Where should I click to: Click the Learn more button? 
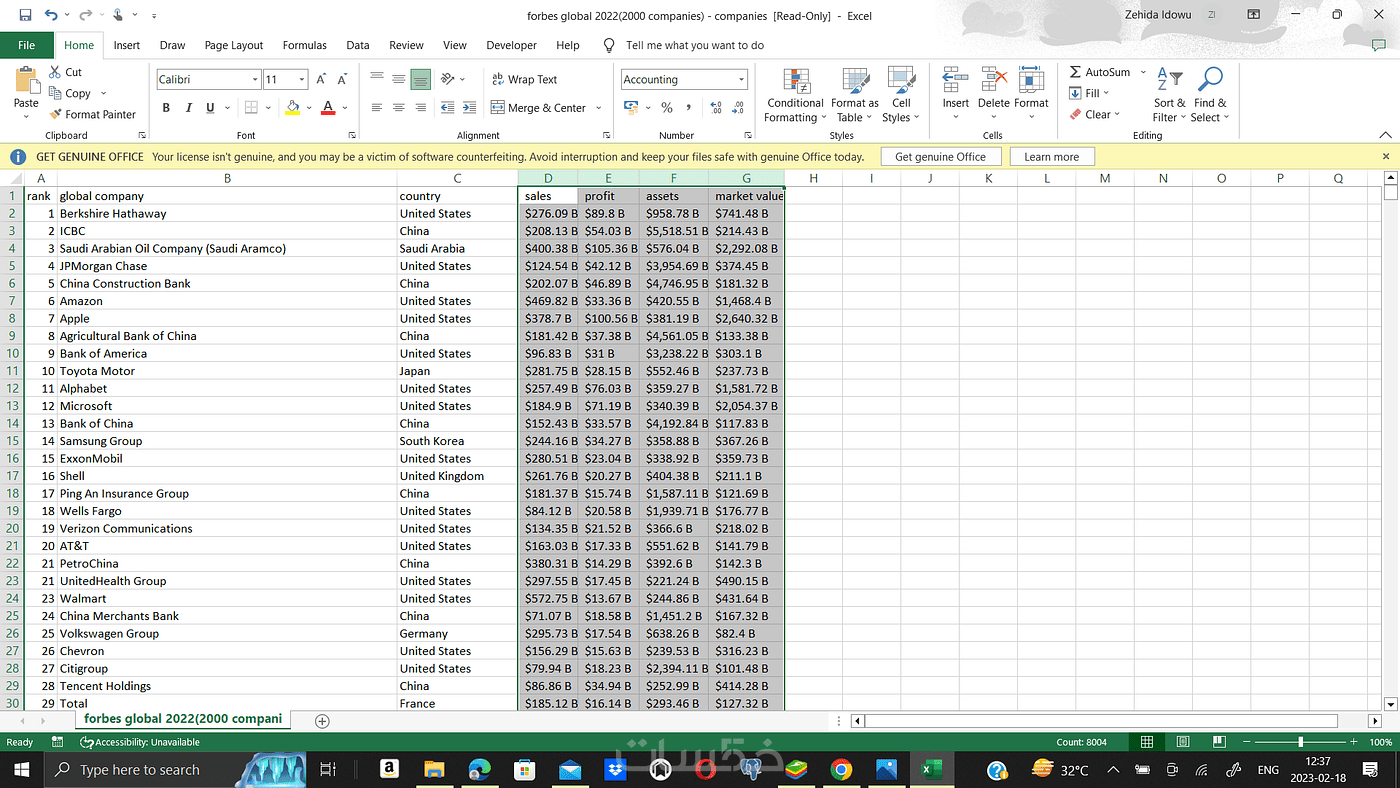(1052, 157)
